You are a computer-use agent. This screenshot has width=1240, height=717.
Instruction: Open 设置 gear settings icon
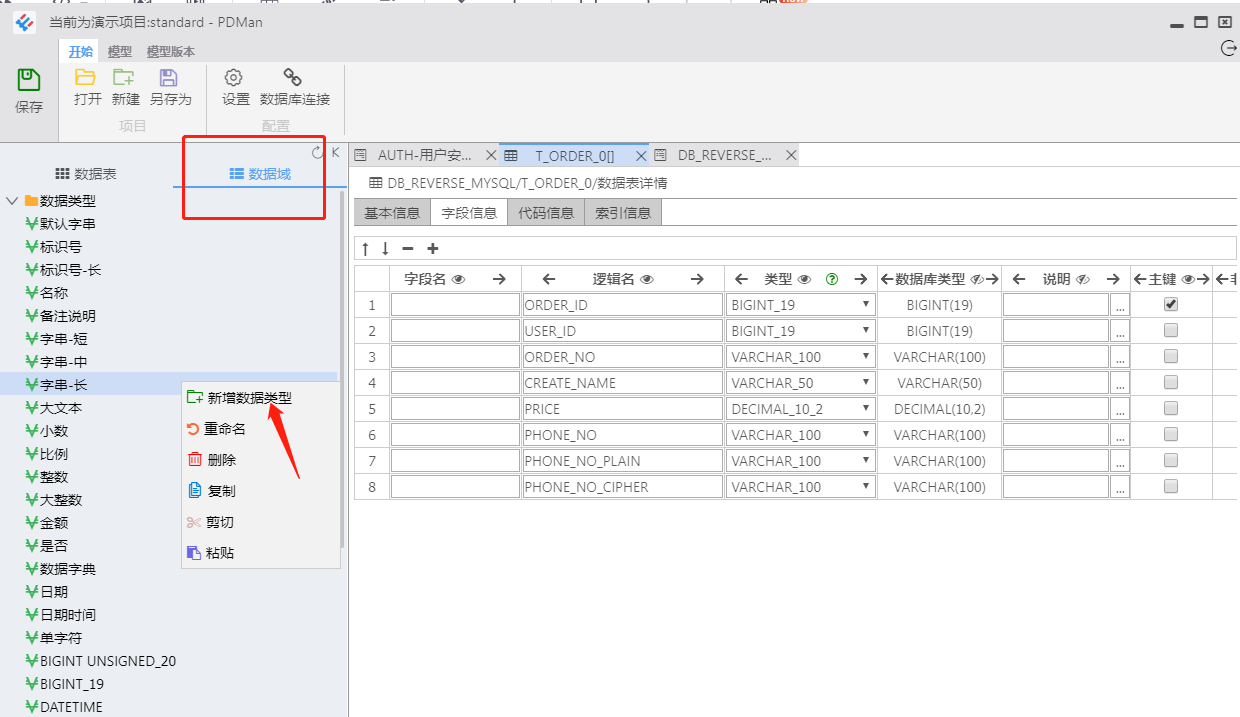[x=234, y=77]
